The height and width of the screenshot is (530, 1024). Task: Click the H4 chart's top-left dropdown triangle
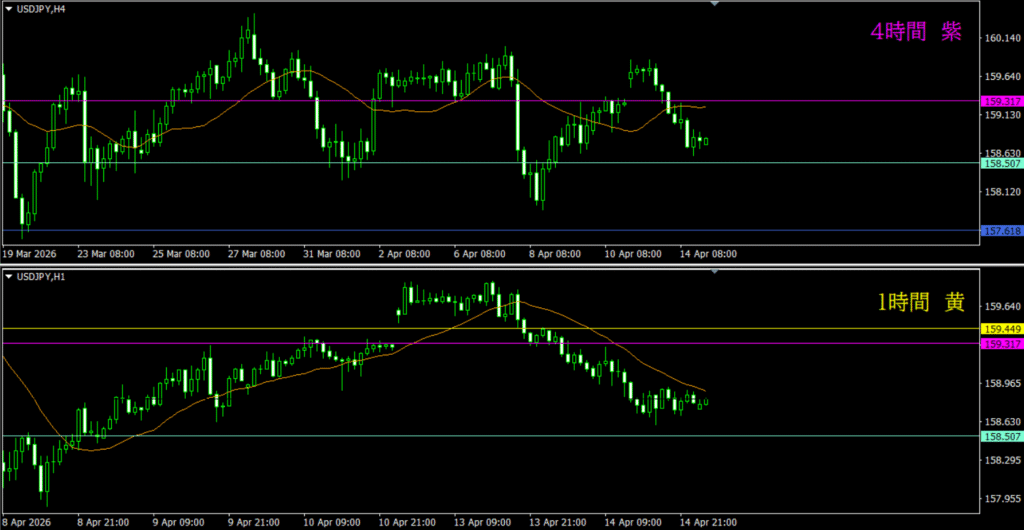pyautogui.click(x=8, y=9)
